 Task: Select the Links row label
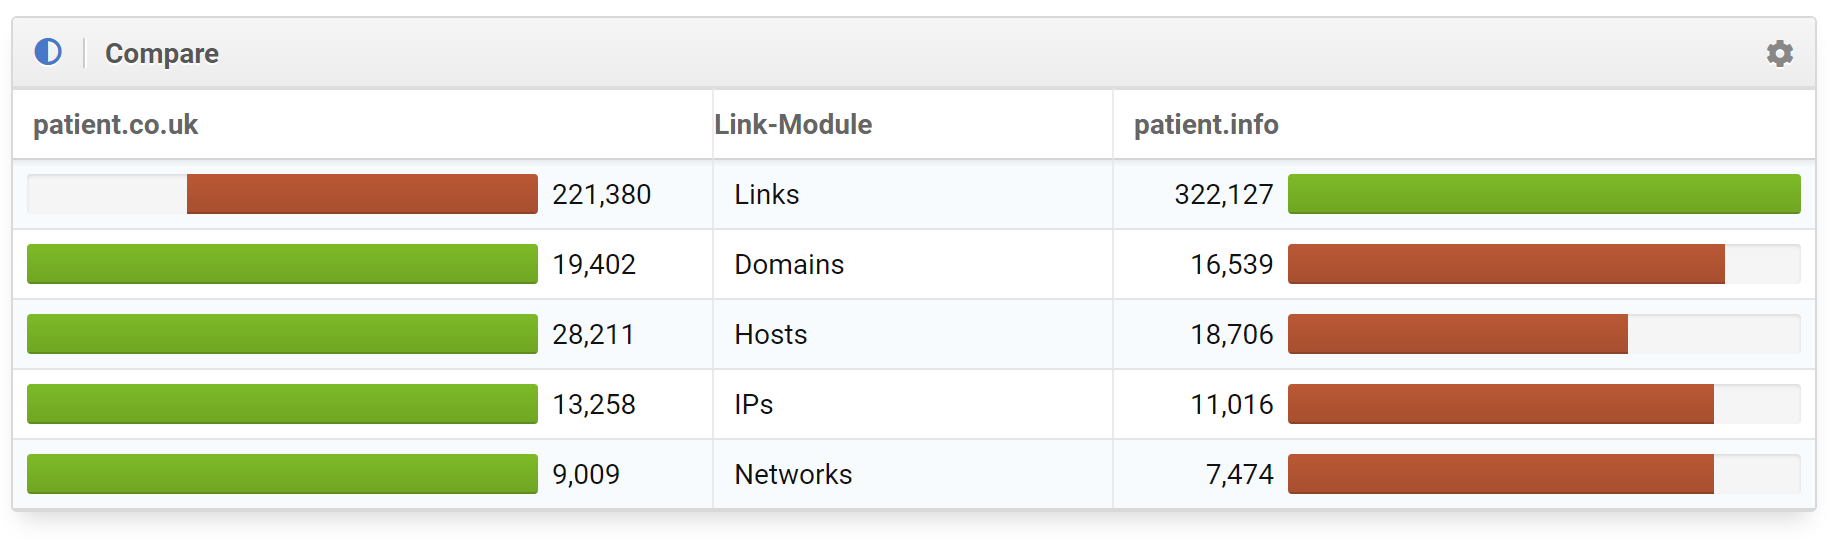pos(766,195)
